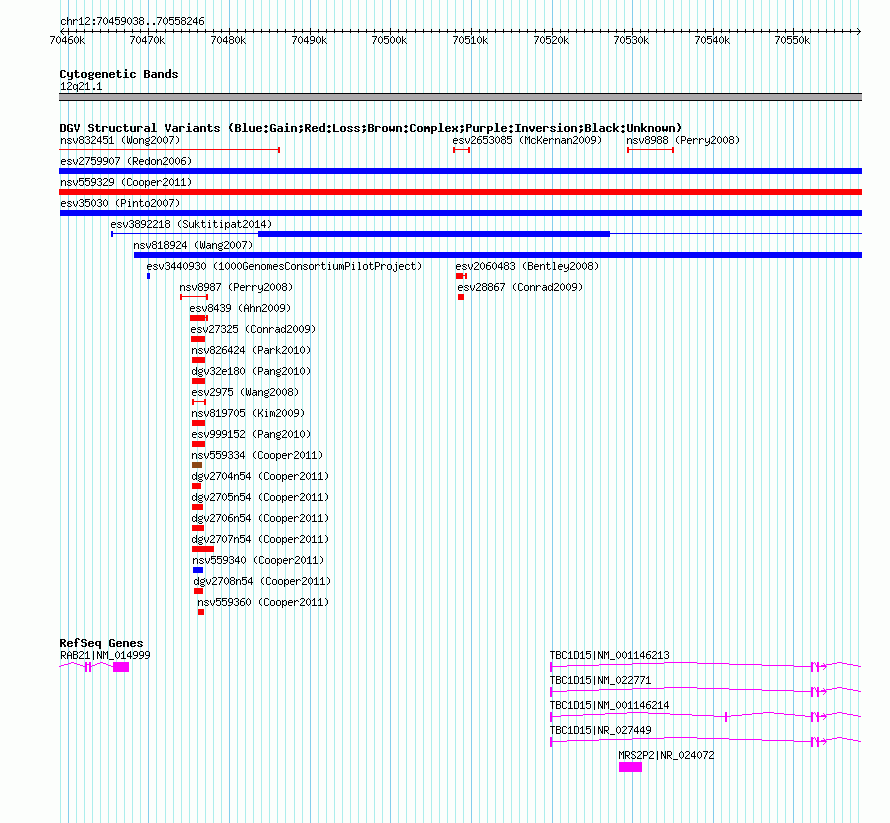Select the esv2653085 (McKernan2009) variant label

[x=527, y=140]
